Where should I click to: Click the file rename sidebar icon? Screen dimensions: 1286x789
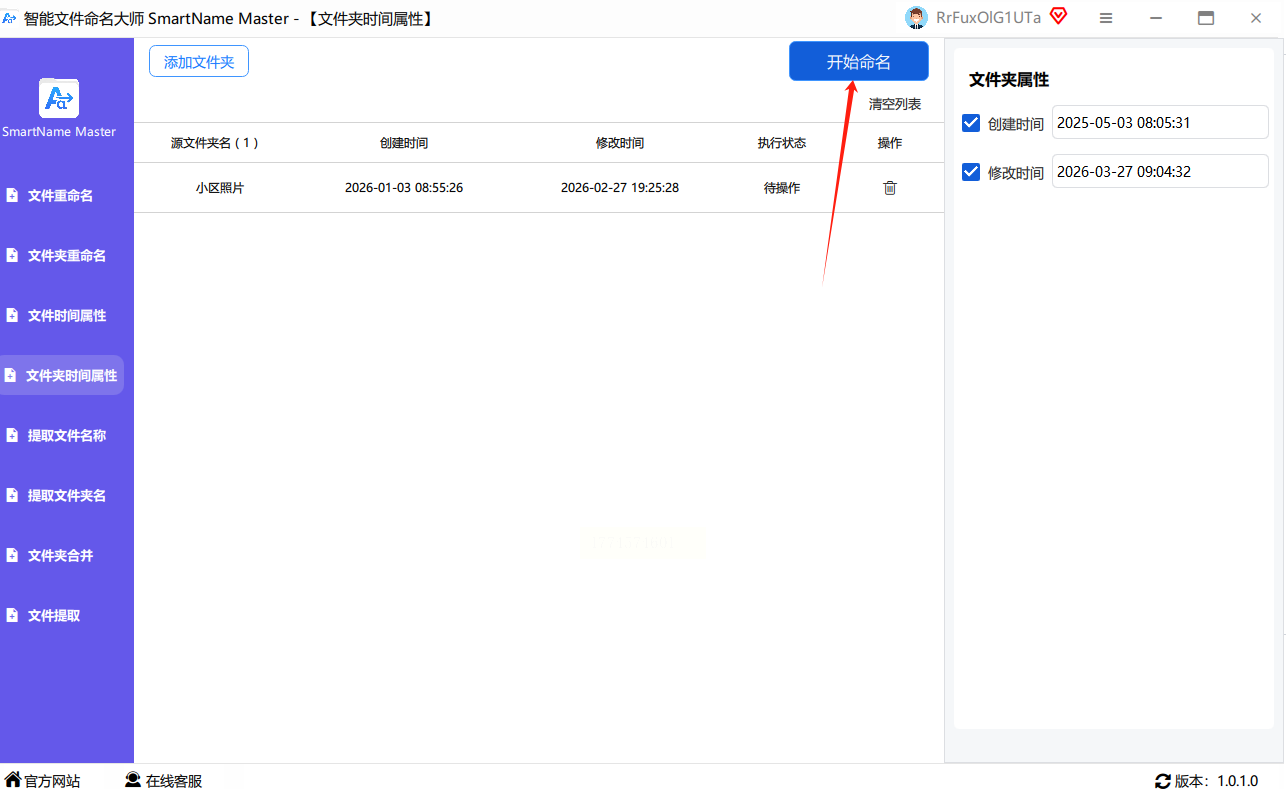click(12, 196)
